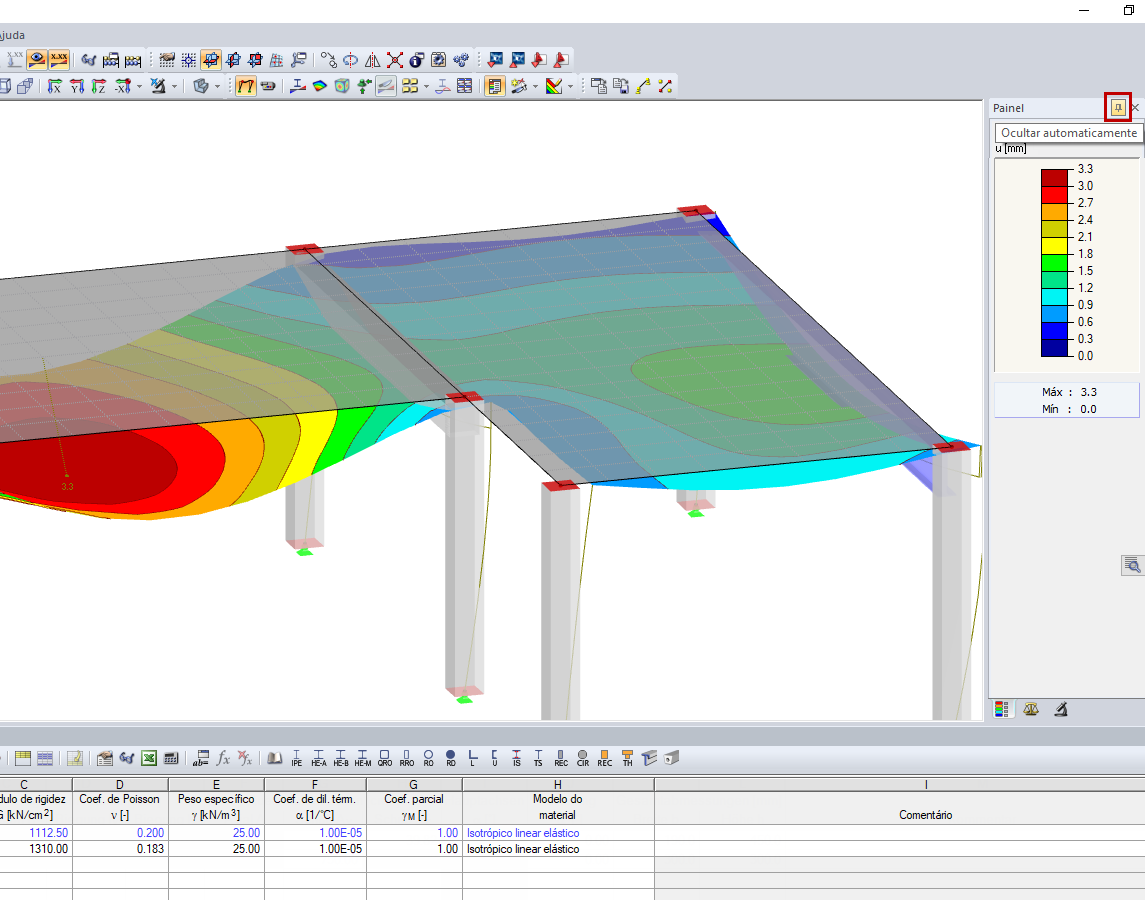Select the HE-M cross-section icon
Viewport: 1145px width, 900px height.
(362, 758)
